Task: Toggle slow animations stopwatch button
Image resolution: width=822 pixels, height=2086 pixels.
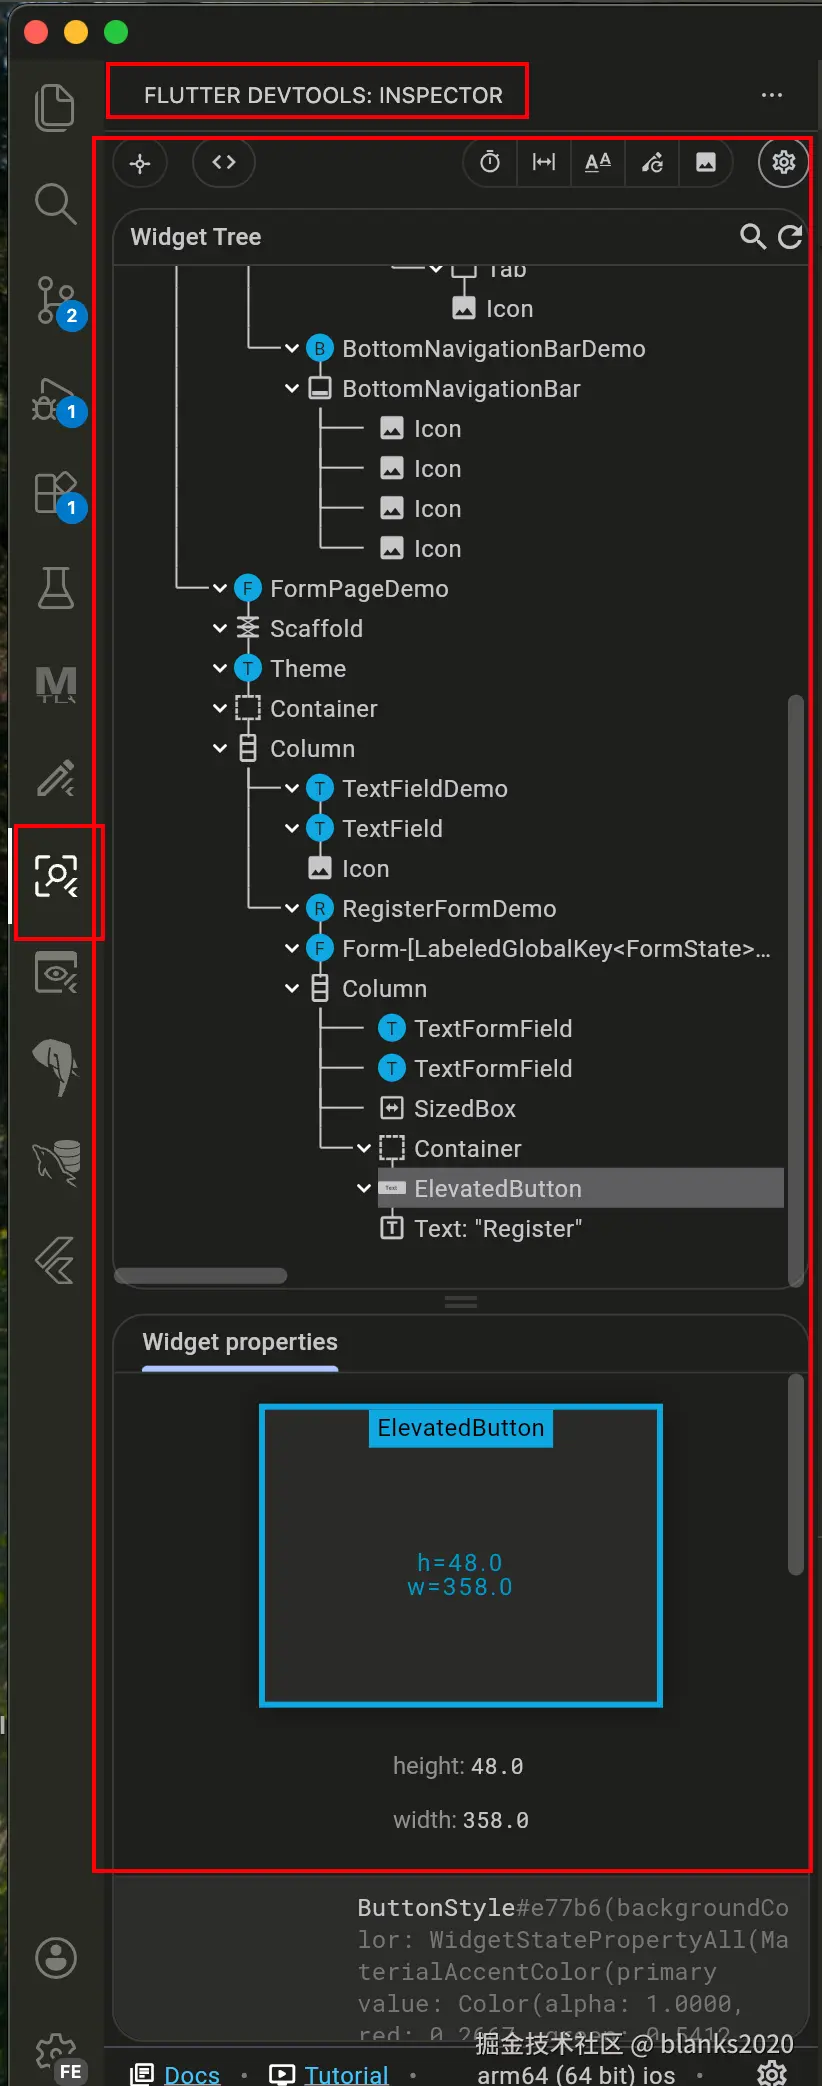Action: tap(490, 163)
